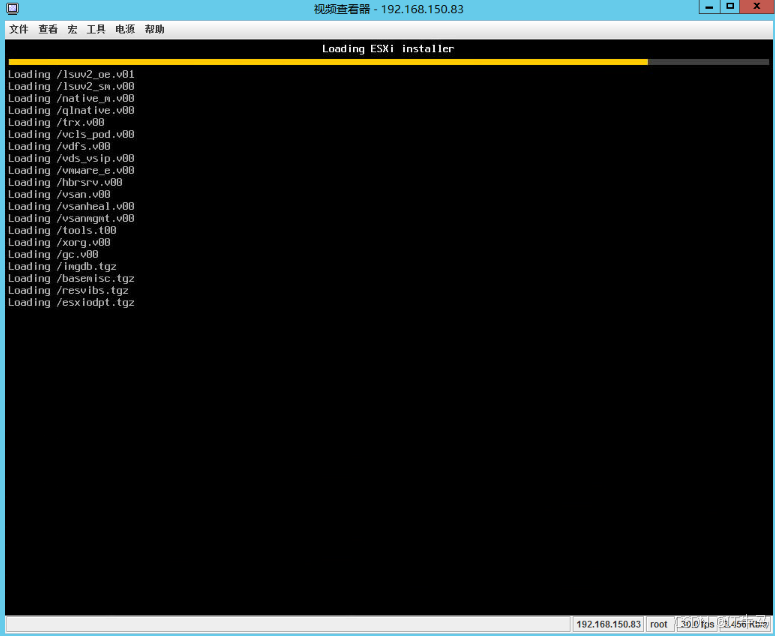Select the line 'Loading /esxiodpt.tgz'
Image resolution: width=775 pixels, height=636 pixels.
pos(71,302)
